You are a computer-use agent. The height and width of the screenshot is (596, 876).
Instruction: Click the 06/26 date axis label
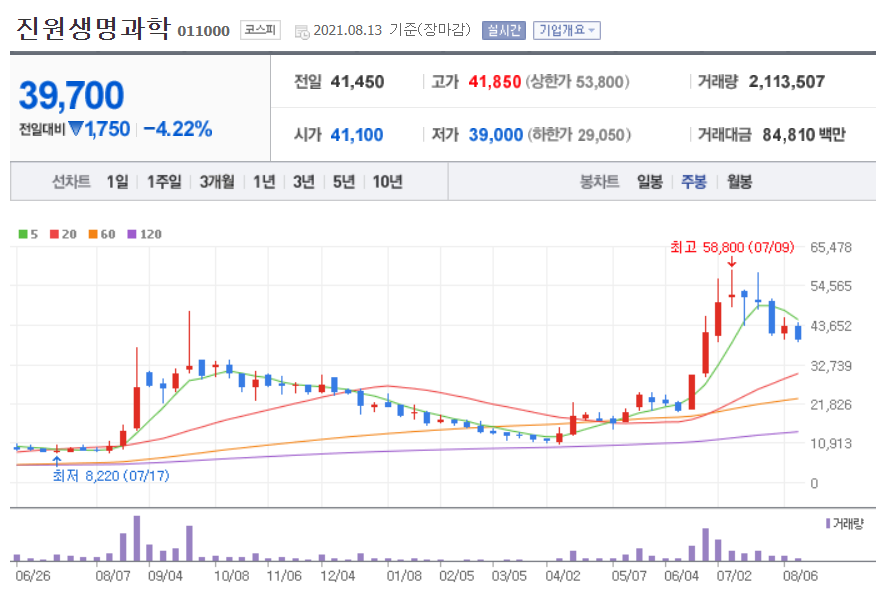32,576
